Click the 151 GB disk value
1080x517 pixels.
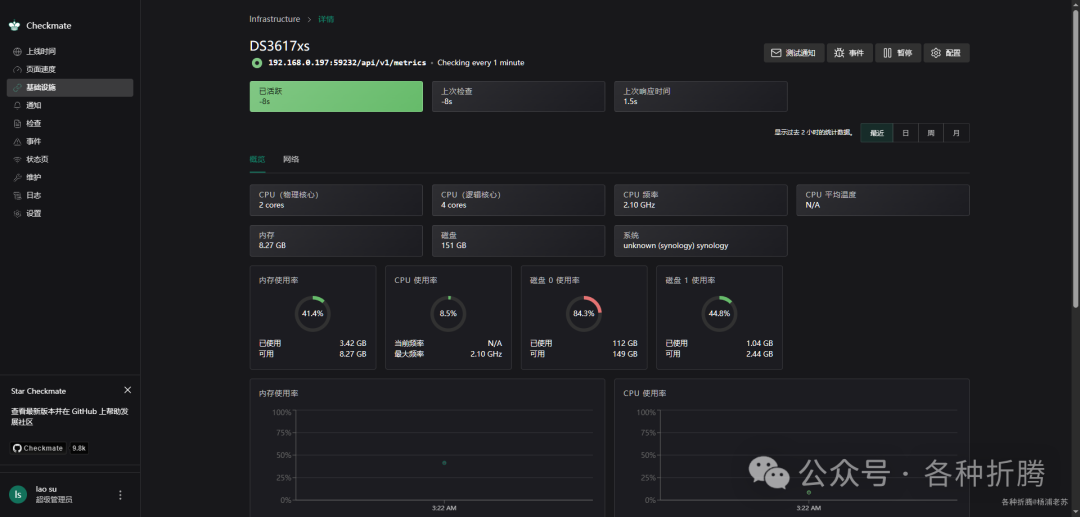[x=454, y=245]
